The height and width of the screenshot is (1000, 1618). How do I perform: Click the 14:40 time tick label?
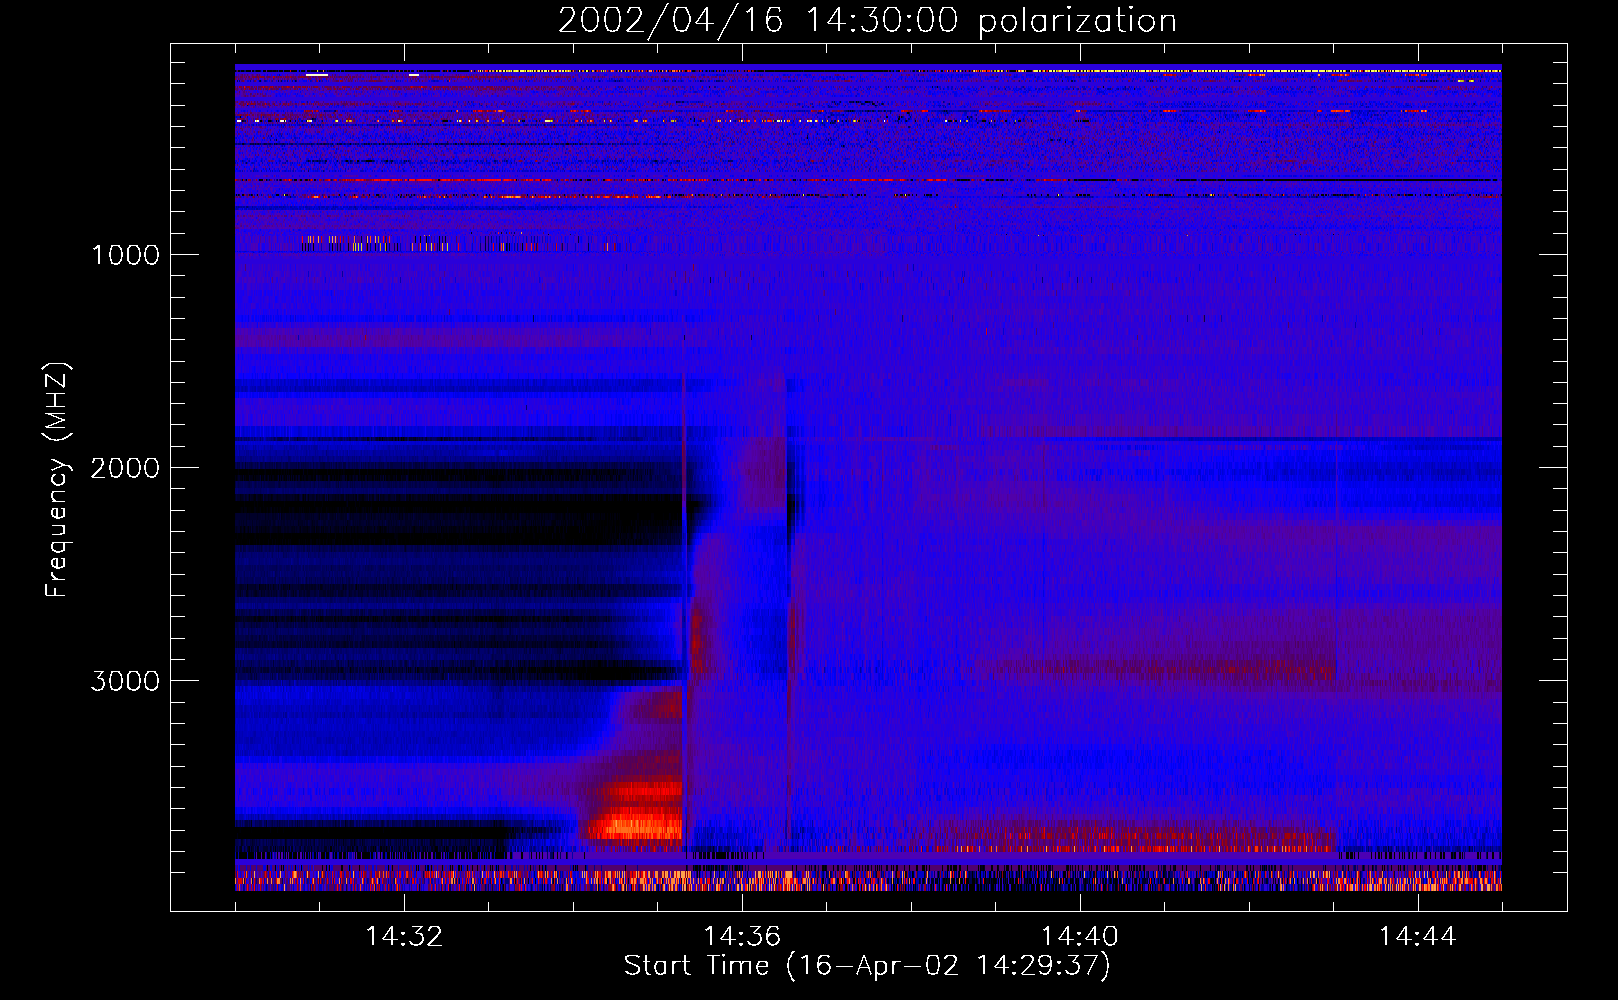point(1080,937)
